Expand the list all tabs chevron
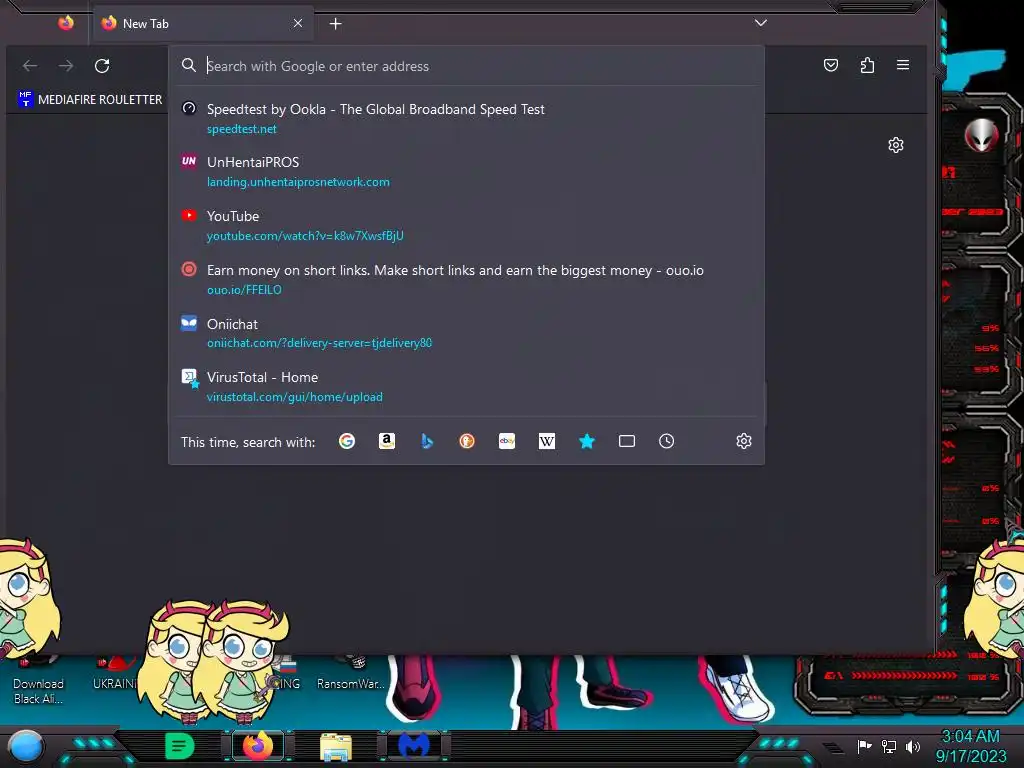 tap(761, 23)
